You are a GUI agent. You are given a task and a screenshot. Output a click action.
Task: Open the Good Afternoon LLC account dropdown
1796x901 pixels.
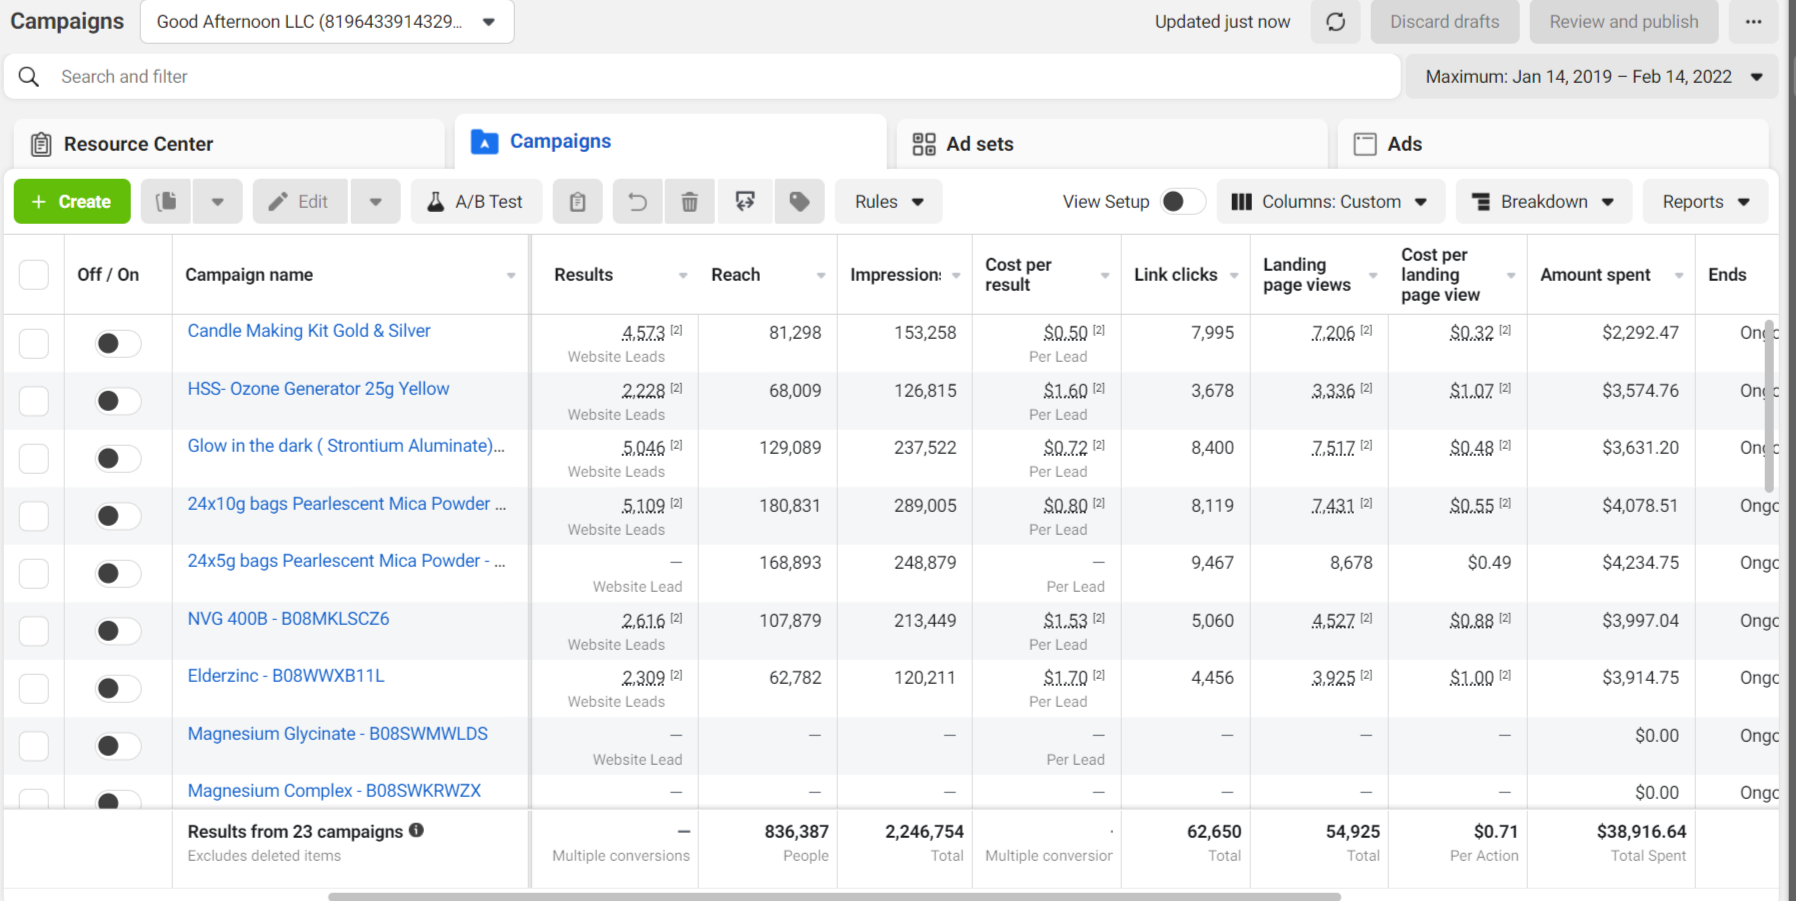(x=327, y=22)
